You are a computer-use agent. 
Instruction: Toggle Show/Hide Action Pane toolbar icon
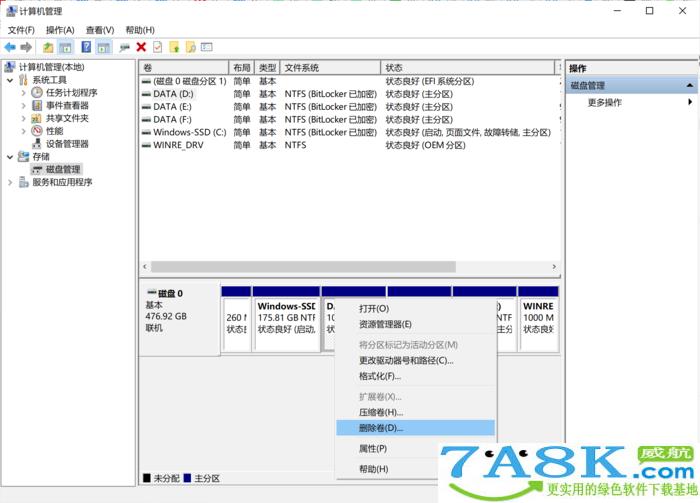click(104, 47)
